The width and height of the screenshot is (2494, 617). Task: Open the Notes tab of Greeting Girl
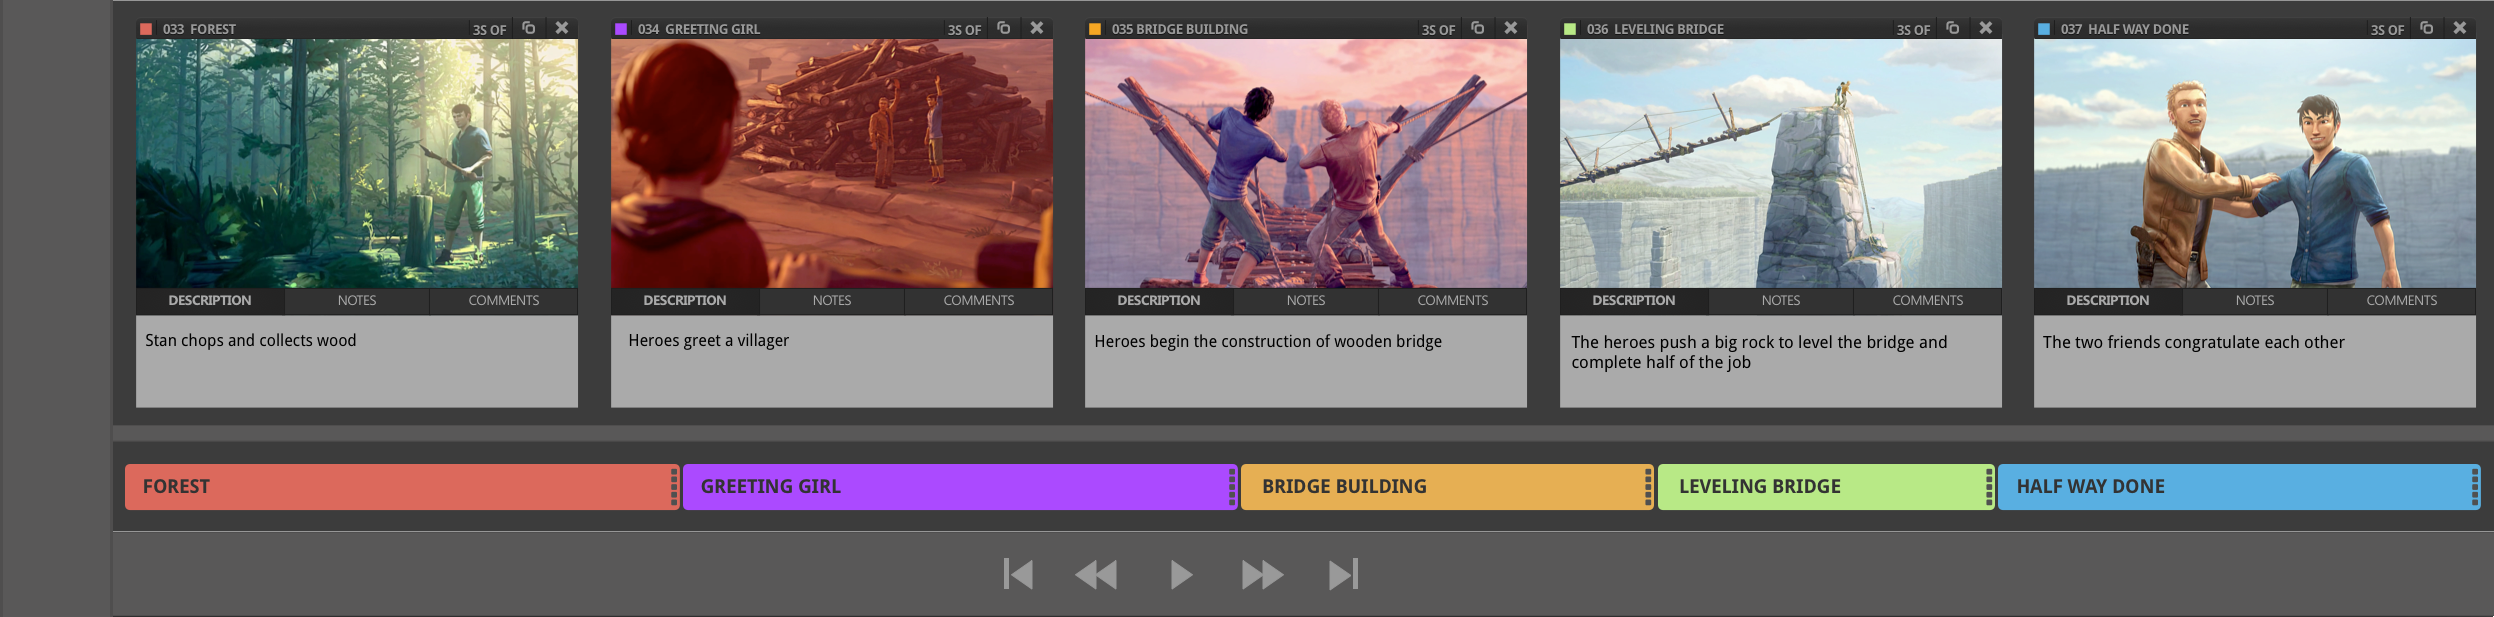pos(832,301)
